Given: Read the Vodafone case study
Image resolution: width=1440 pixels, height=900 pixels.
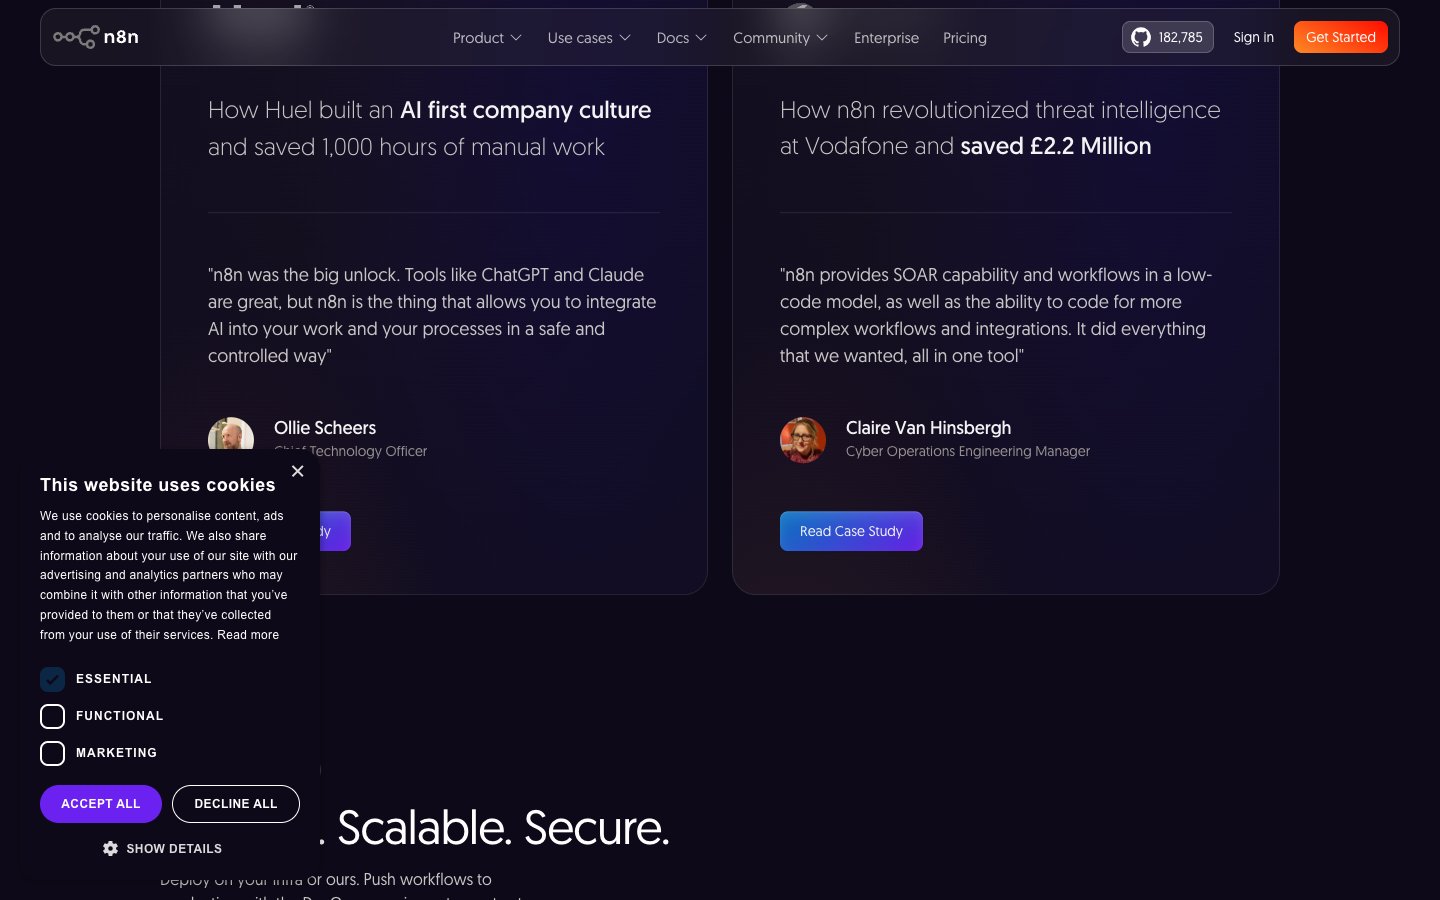Looking at the screenshot, I should [x=851, y=531].
